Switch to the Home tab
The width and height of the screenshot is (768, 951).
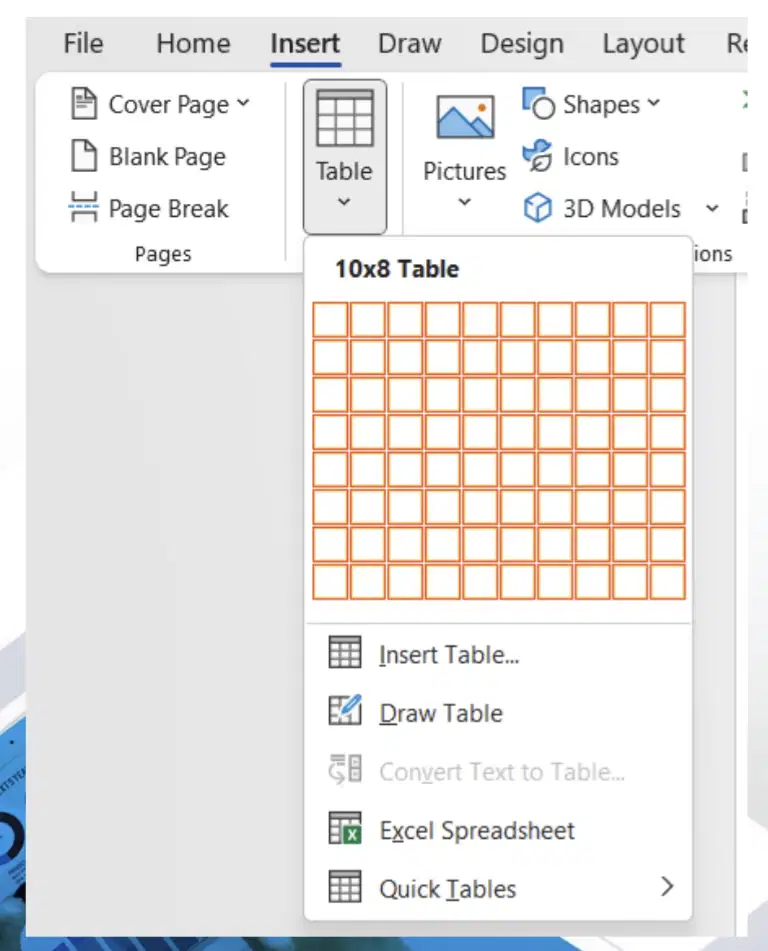[x=194, y=44]
